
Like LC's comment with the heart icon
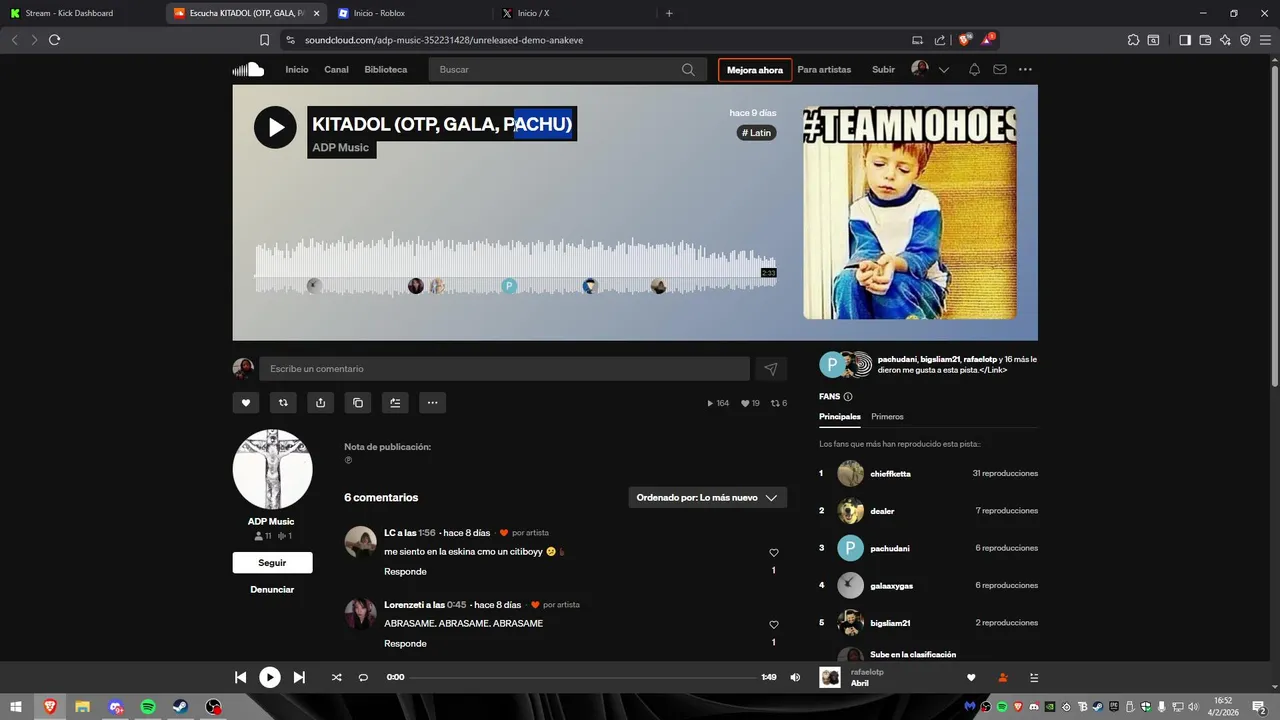click(774, 553)
